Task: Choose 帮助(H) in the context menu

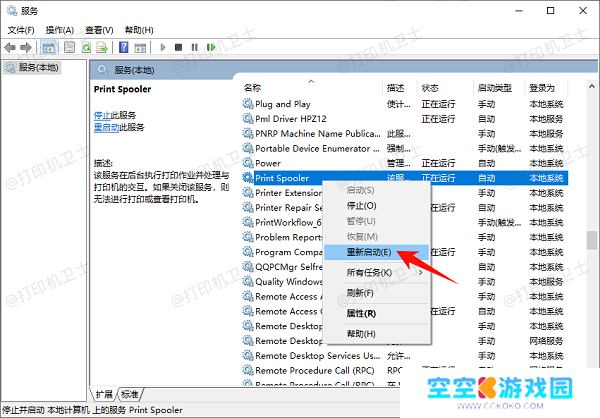Action: click(x=377, y=334)
